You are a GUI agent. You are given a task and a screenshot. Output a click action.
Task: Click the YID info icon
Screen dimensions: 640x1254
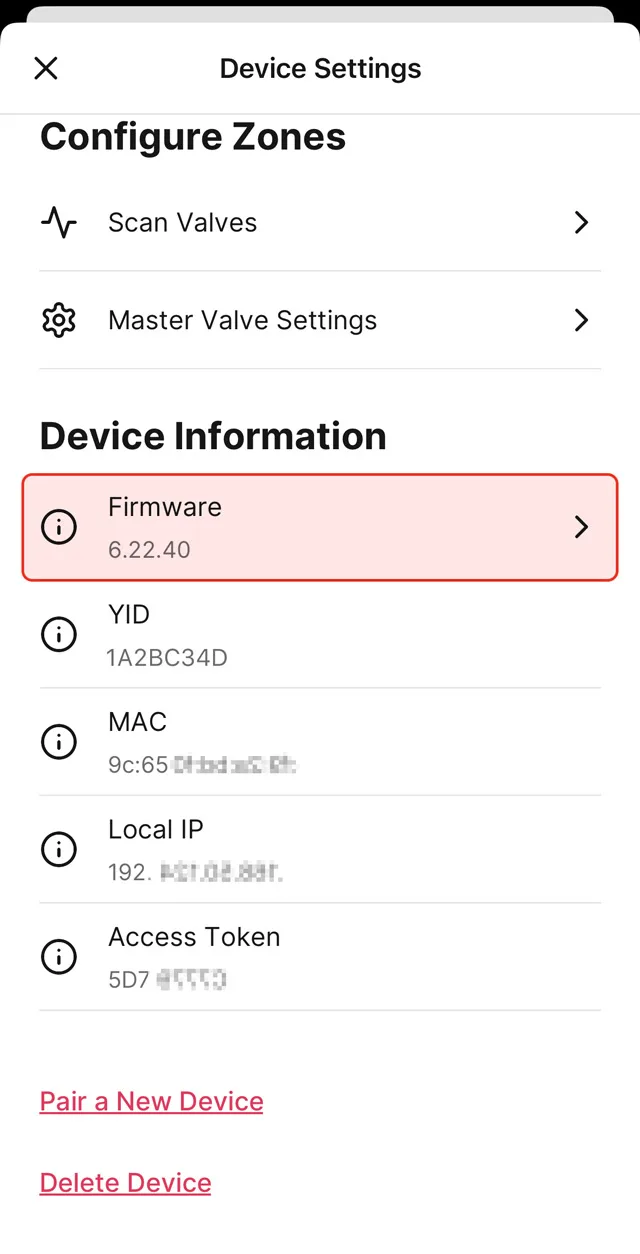pos(59,634)
